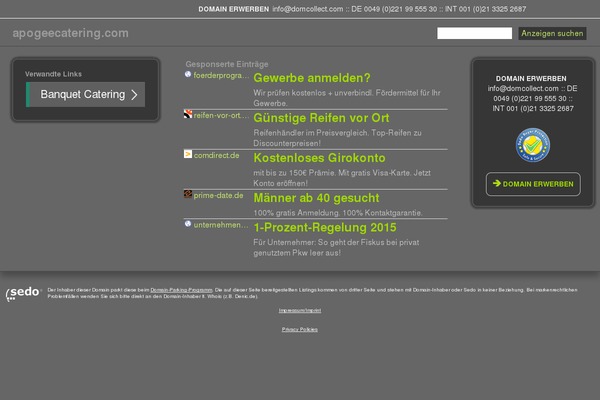Image resolution: width=600 pixels, height=400 pixels.
Task: Click the Gesponserte Einträge heading
Action: pos(227,64)
